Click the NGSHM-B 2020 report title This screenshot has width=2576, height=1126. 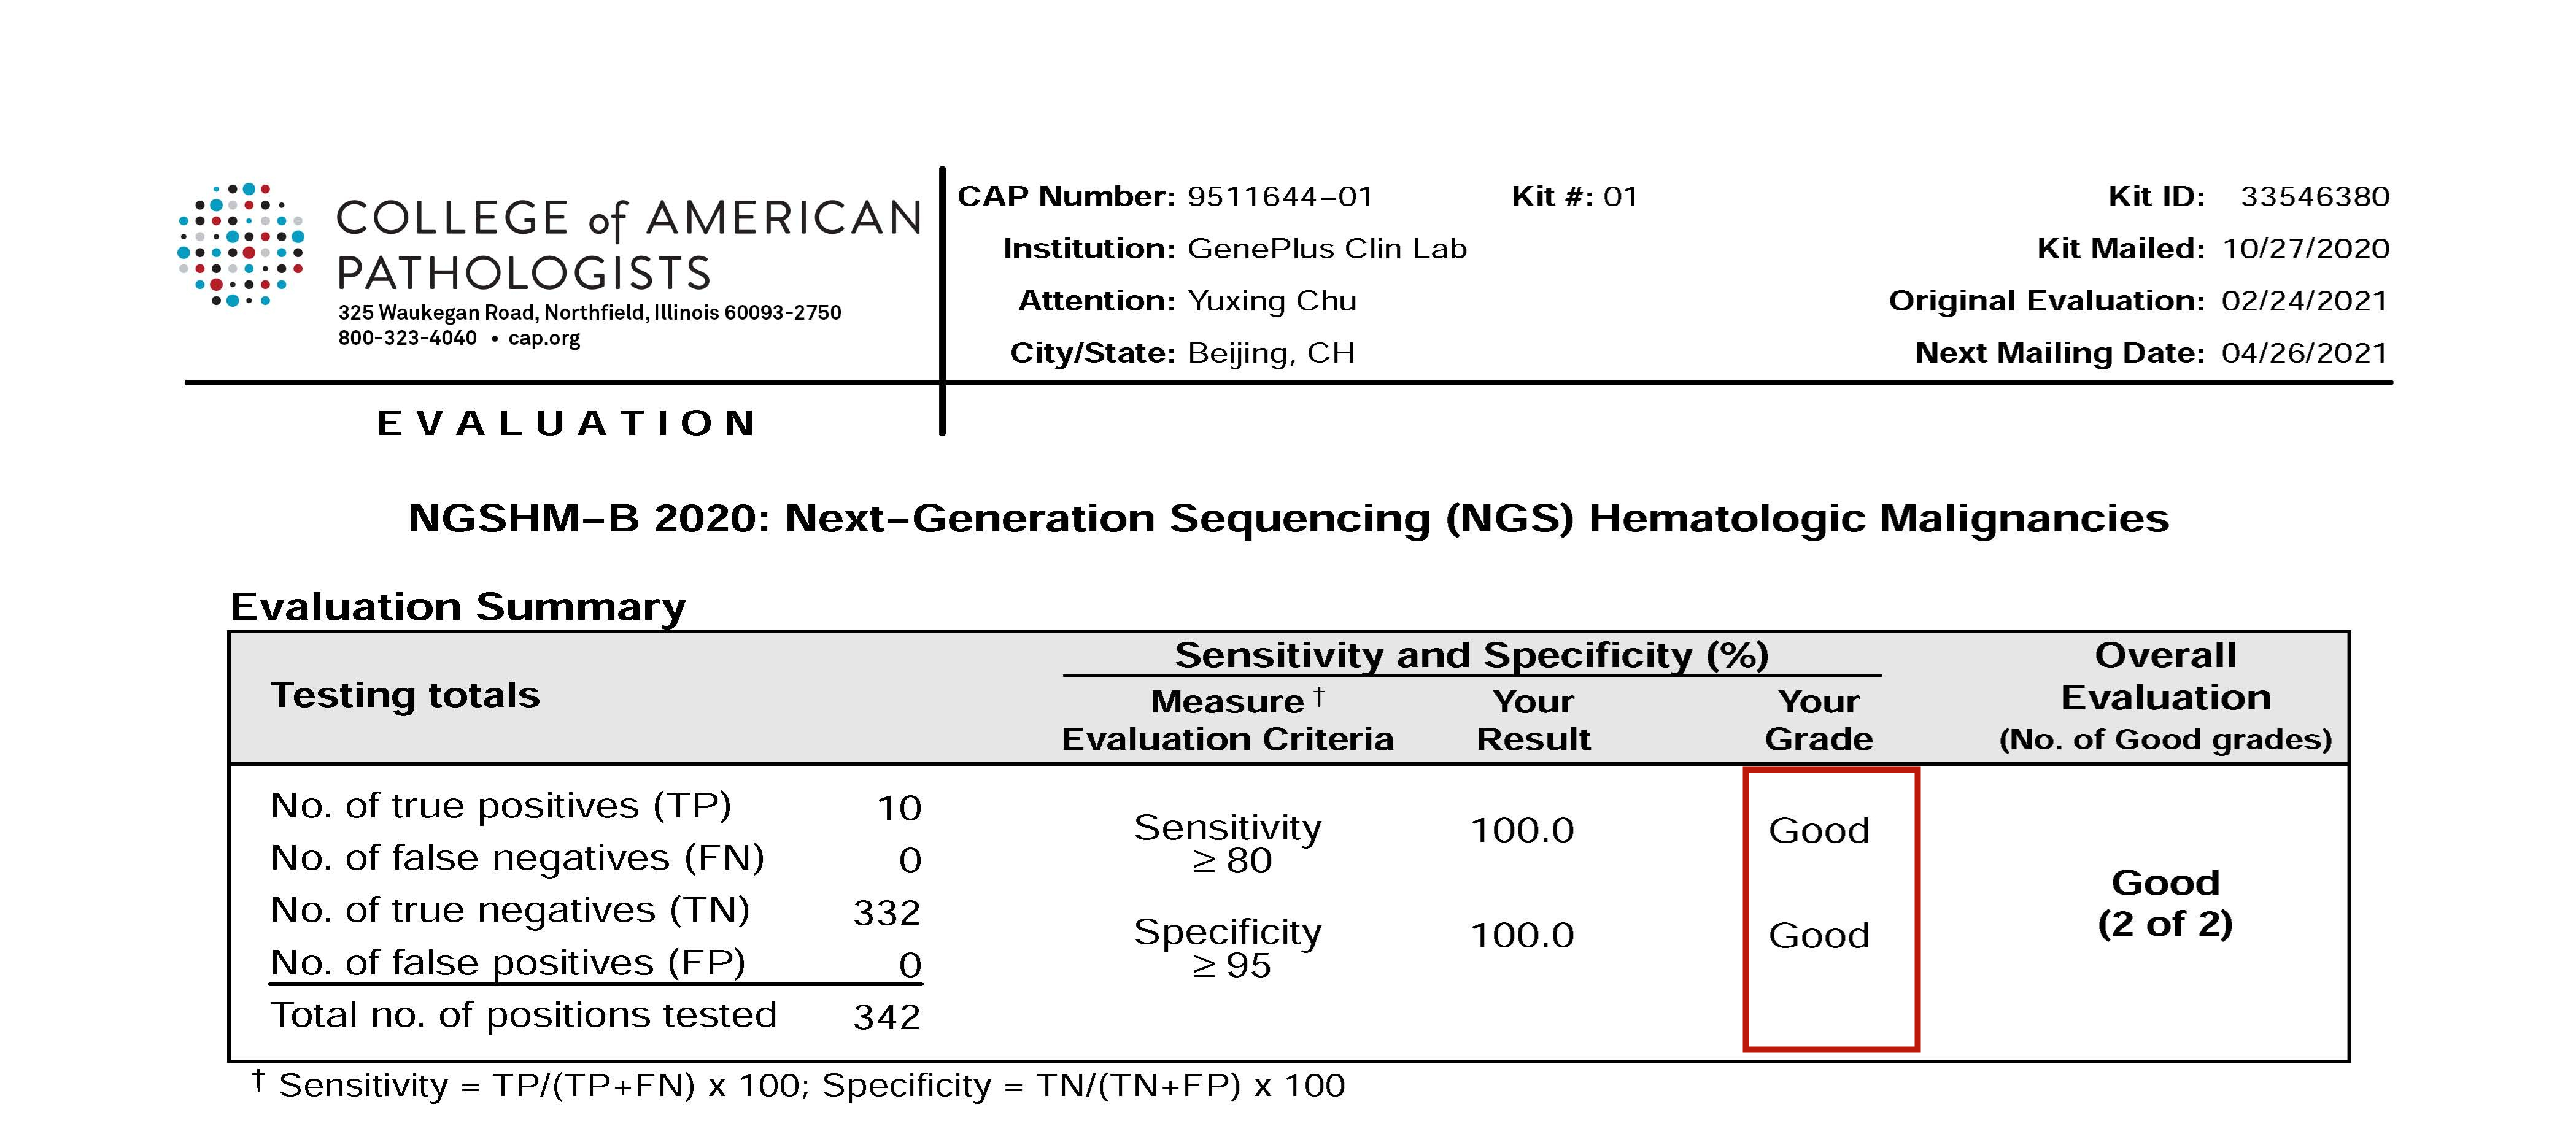point(1288,518)
